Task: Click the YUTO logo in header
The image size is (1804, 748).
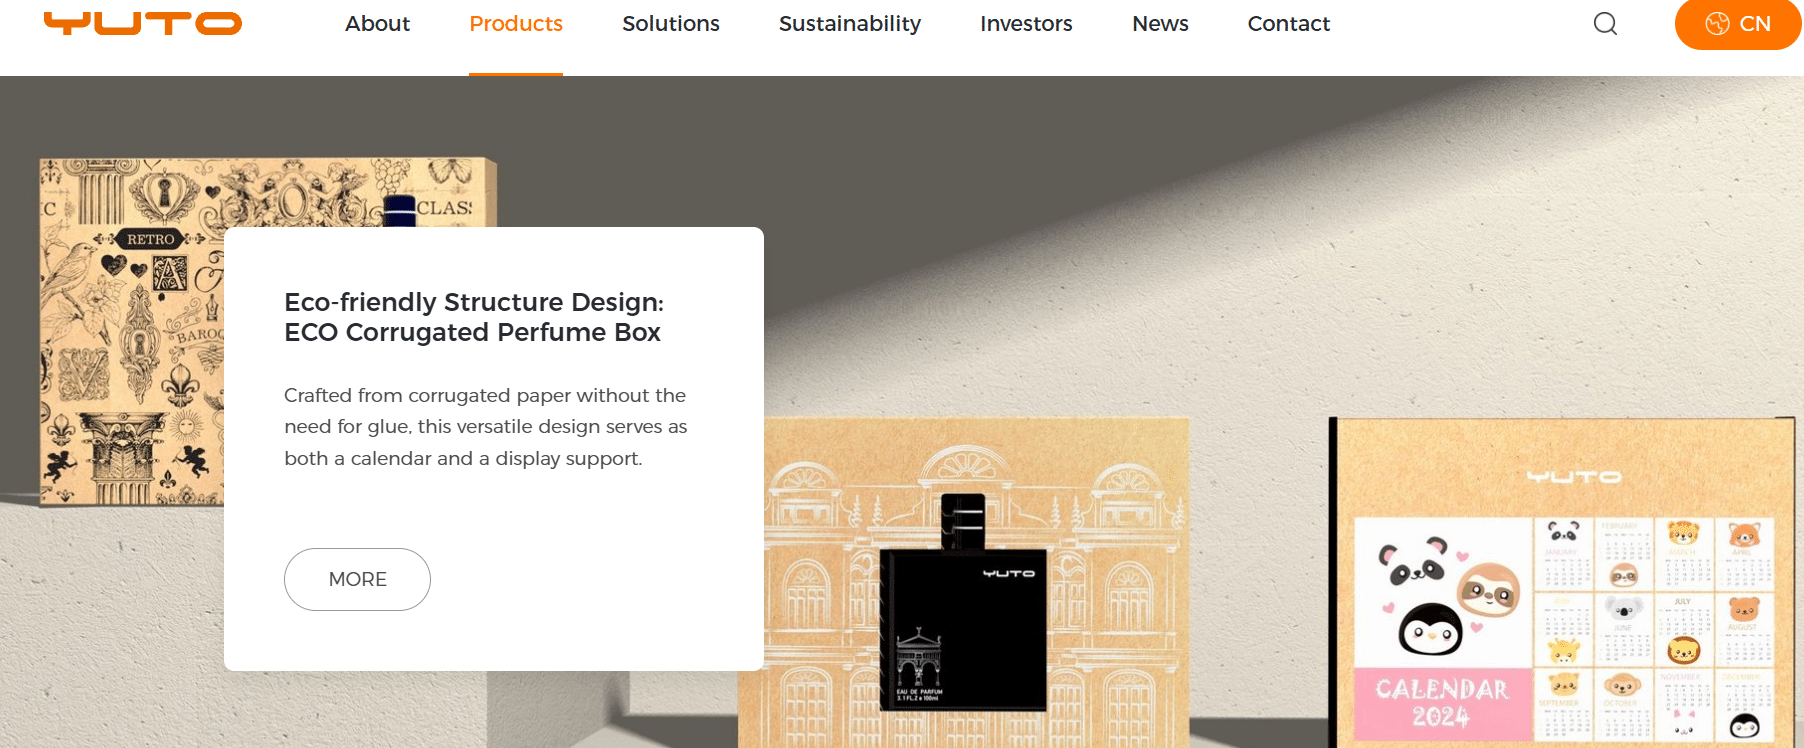Action: point(143,23)
